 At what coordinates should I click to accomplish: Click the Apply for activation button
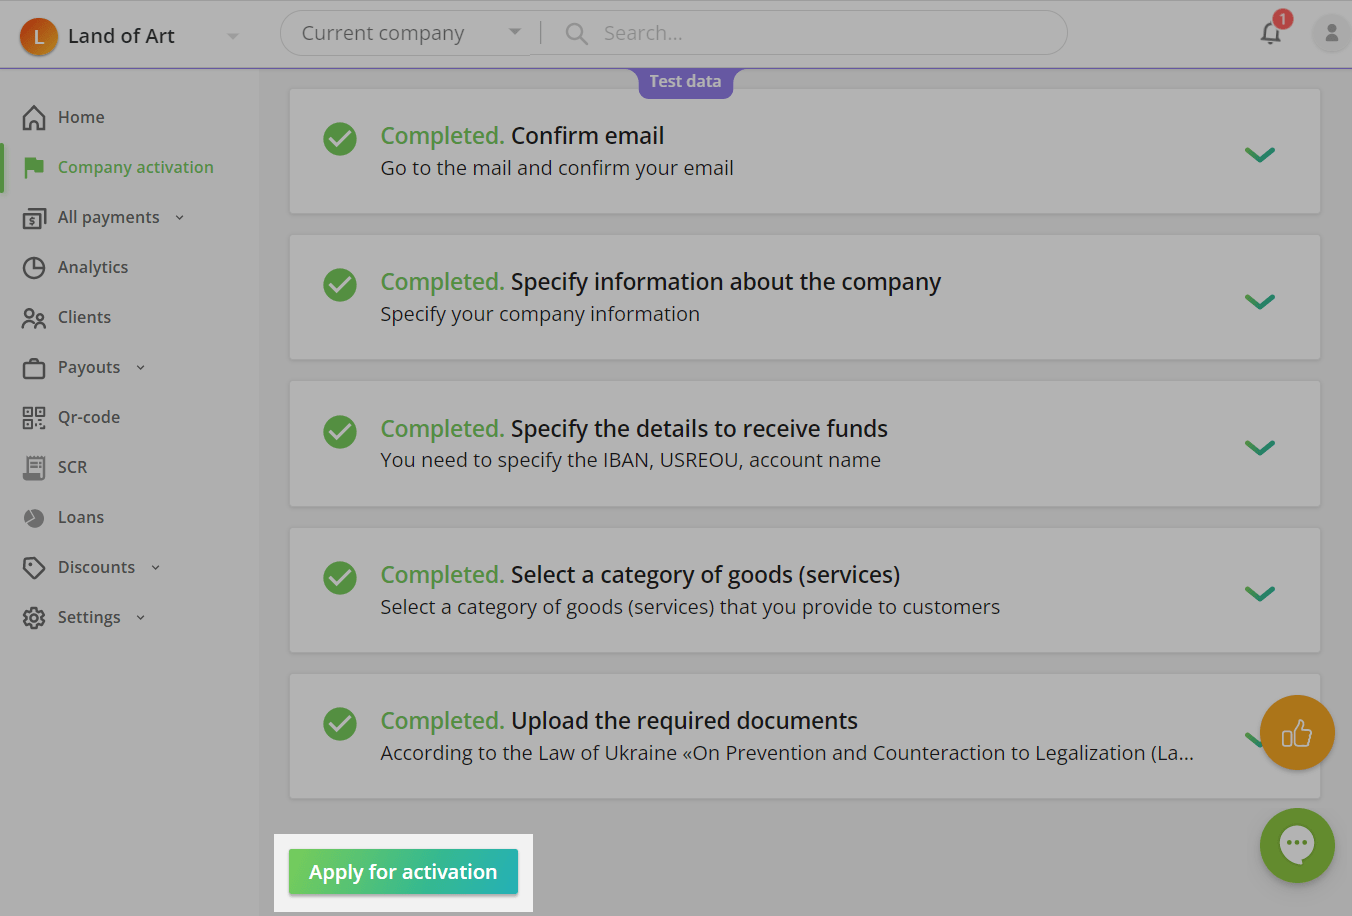point(403,872)
